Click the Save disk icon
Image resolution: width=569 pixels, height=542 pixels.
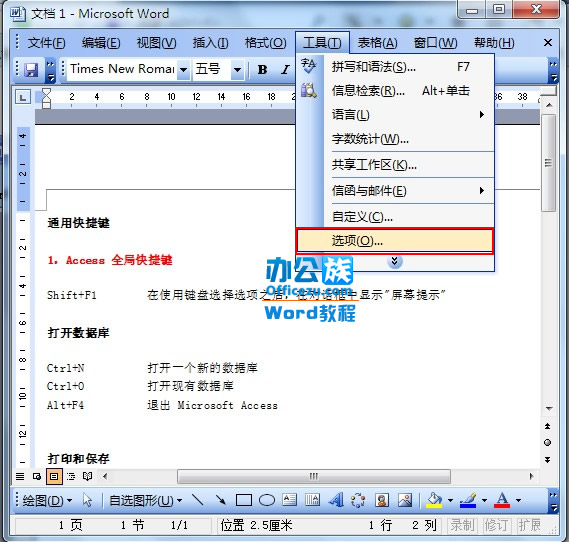31,69
